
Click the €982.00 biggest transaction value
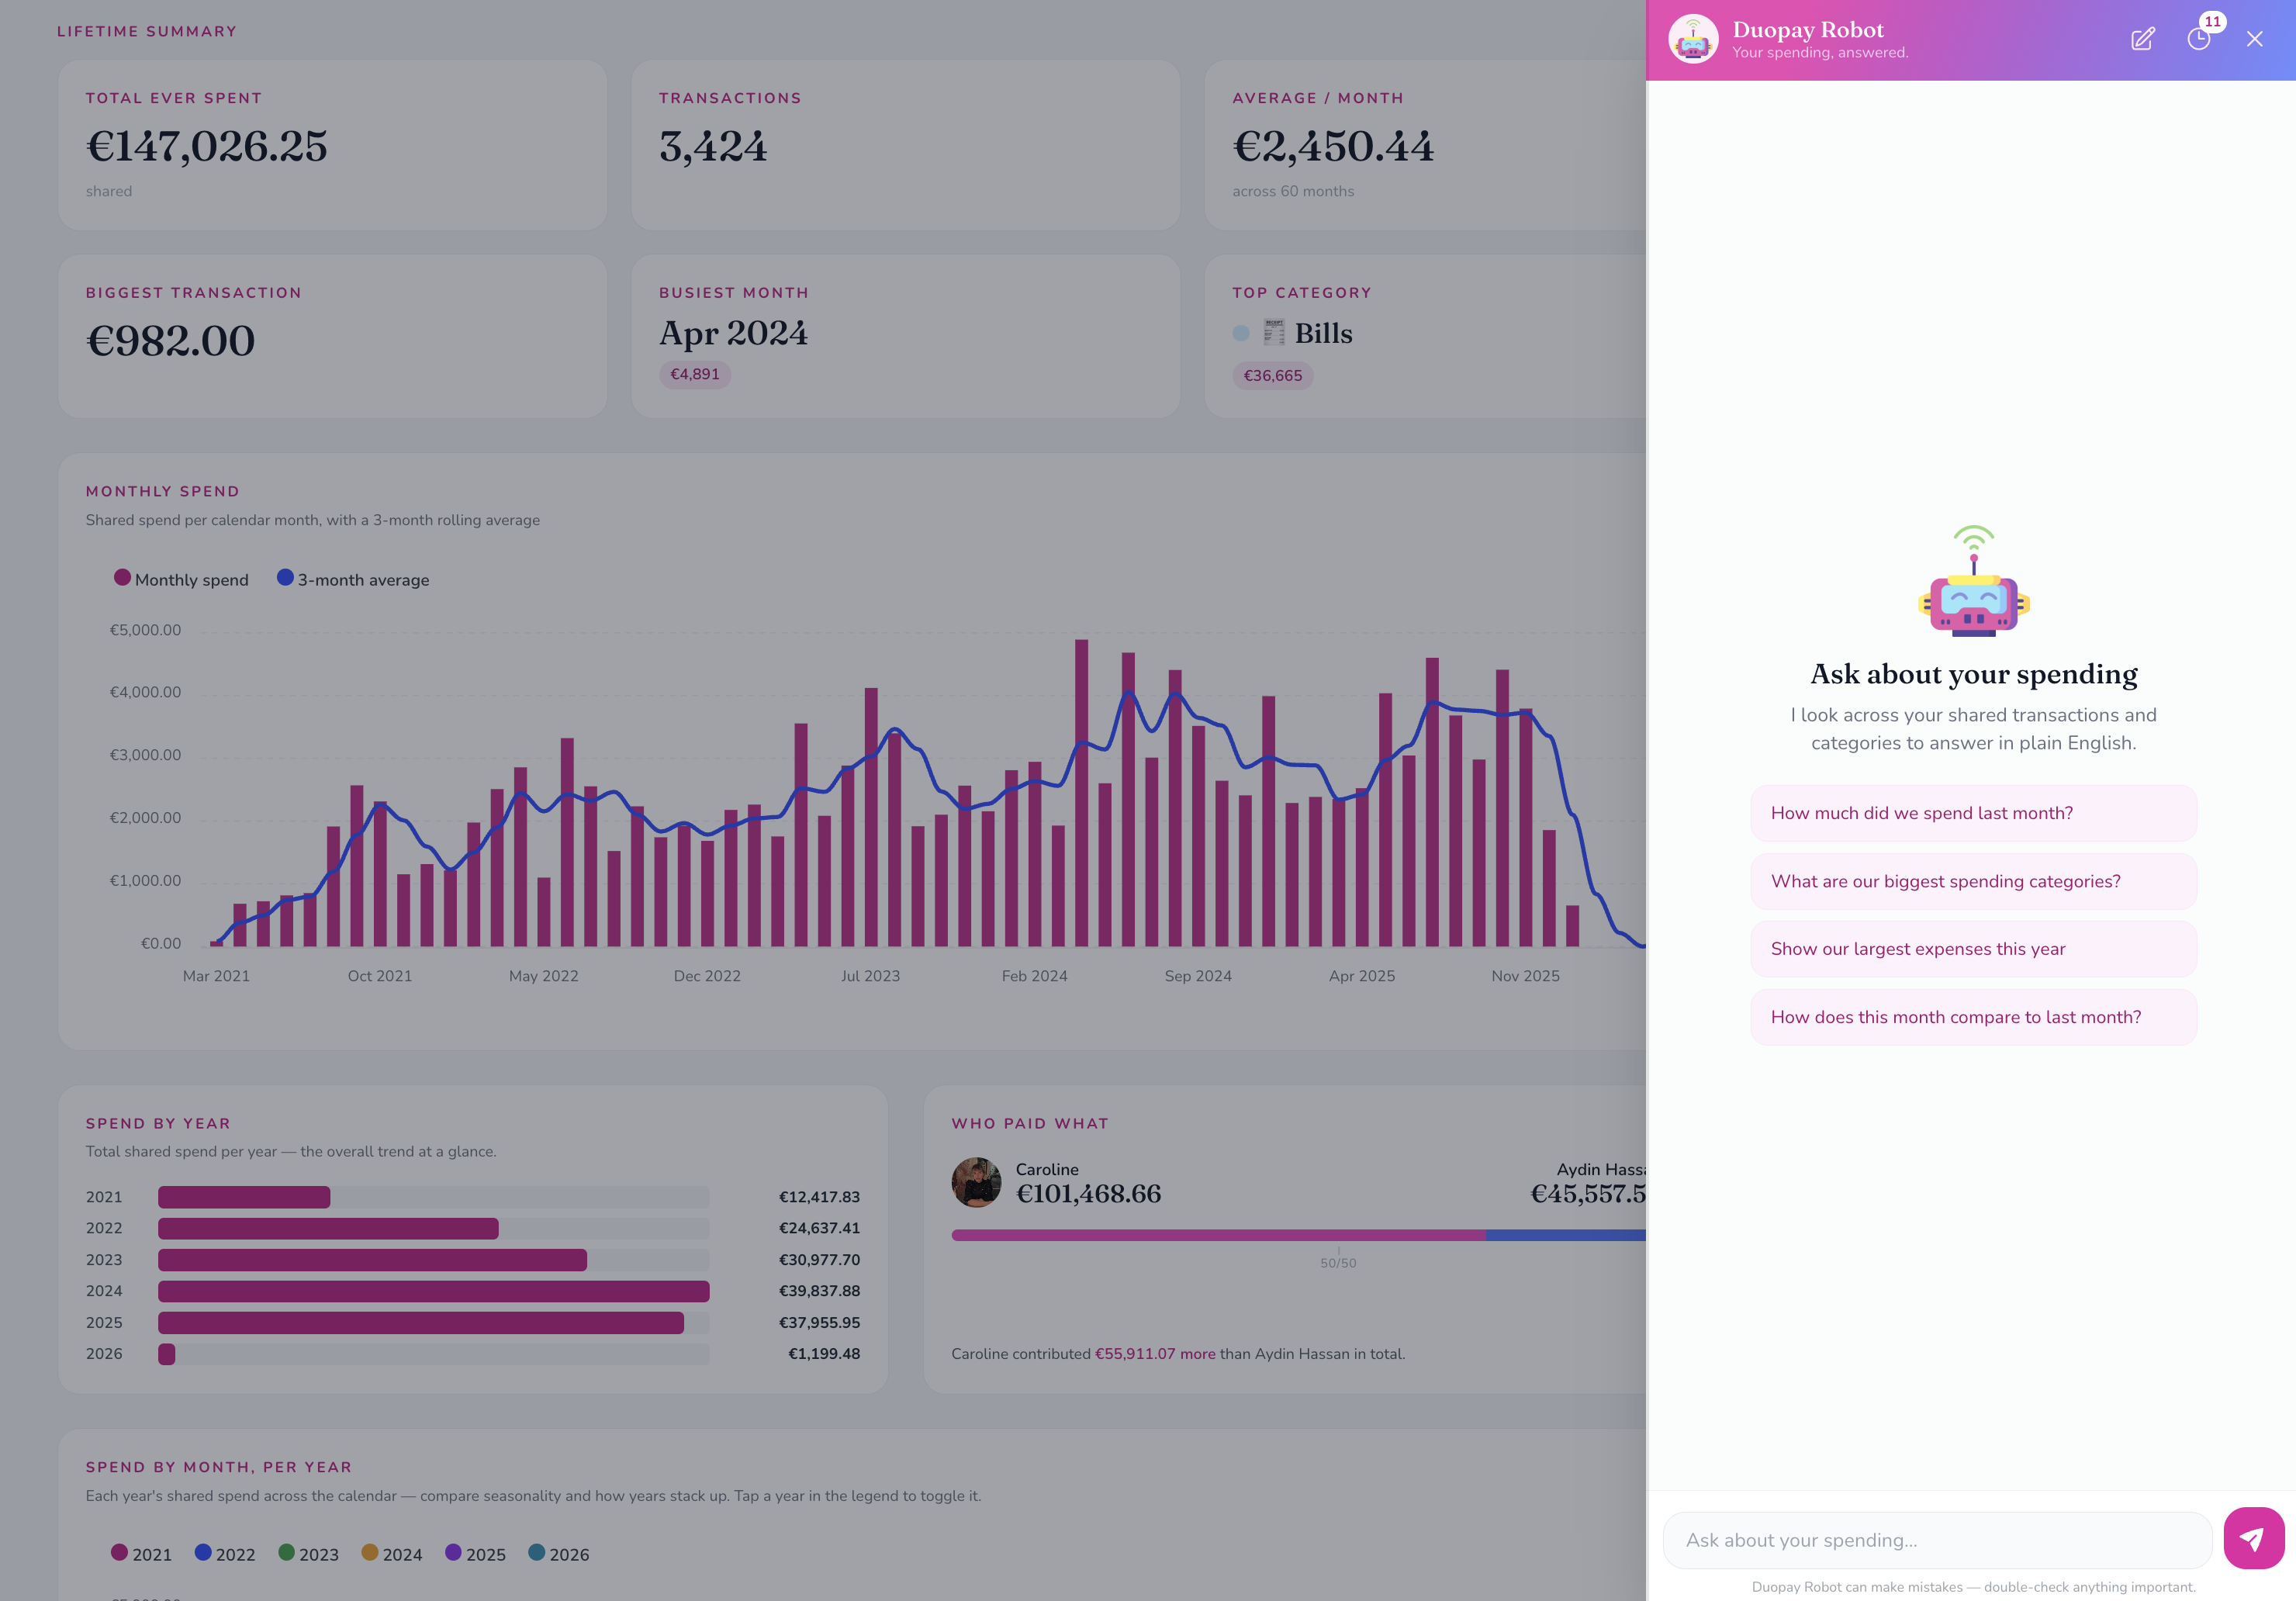tap(171, 341)
